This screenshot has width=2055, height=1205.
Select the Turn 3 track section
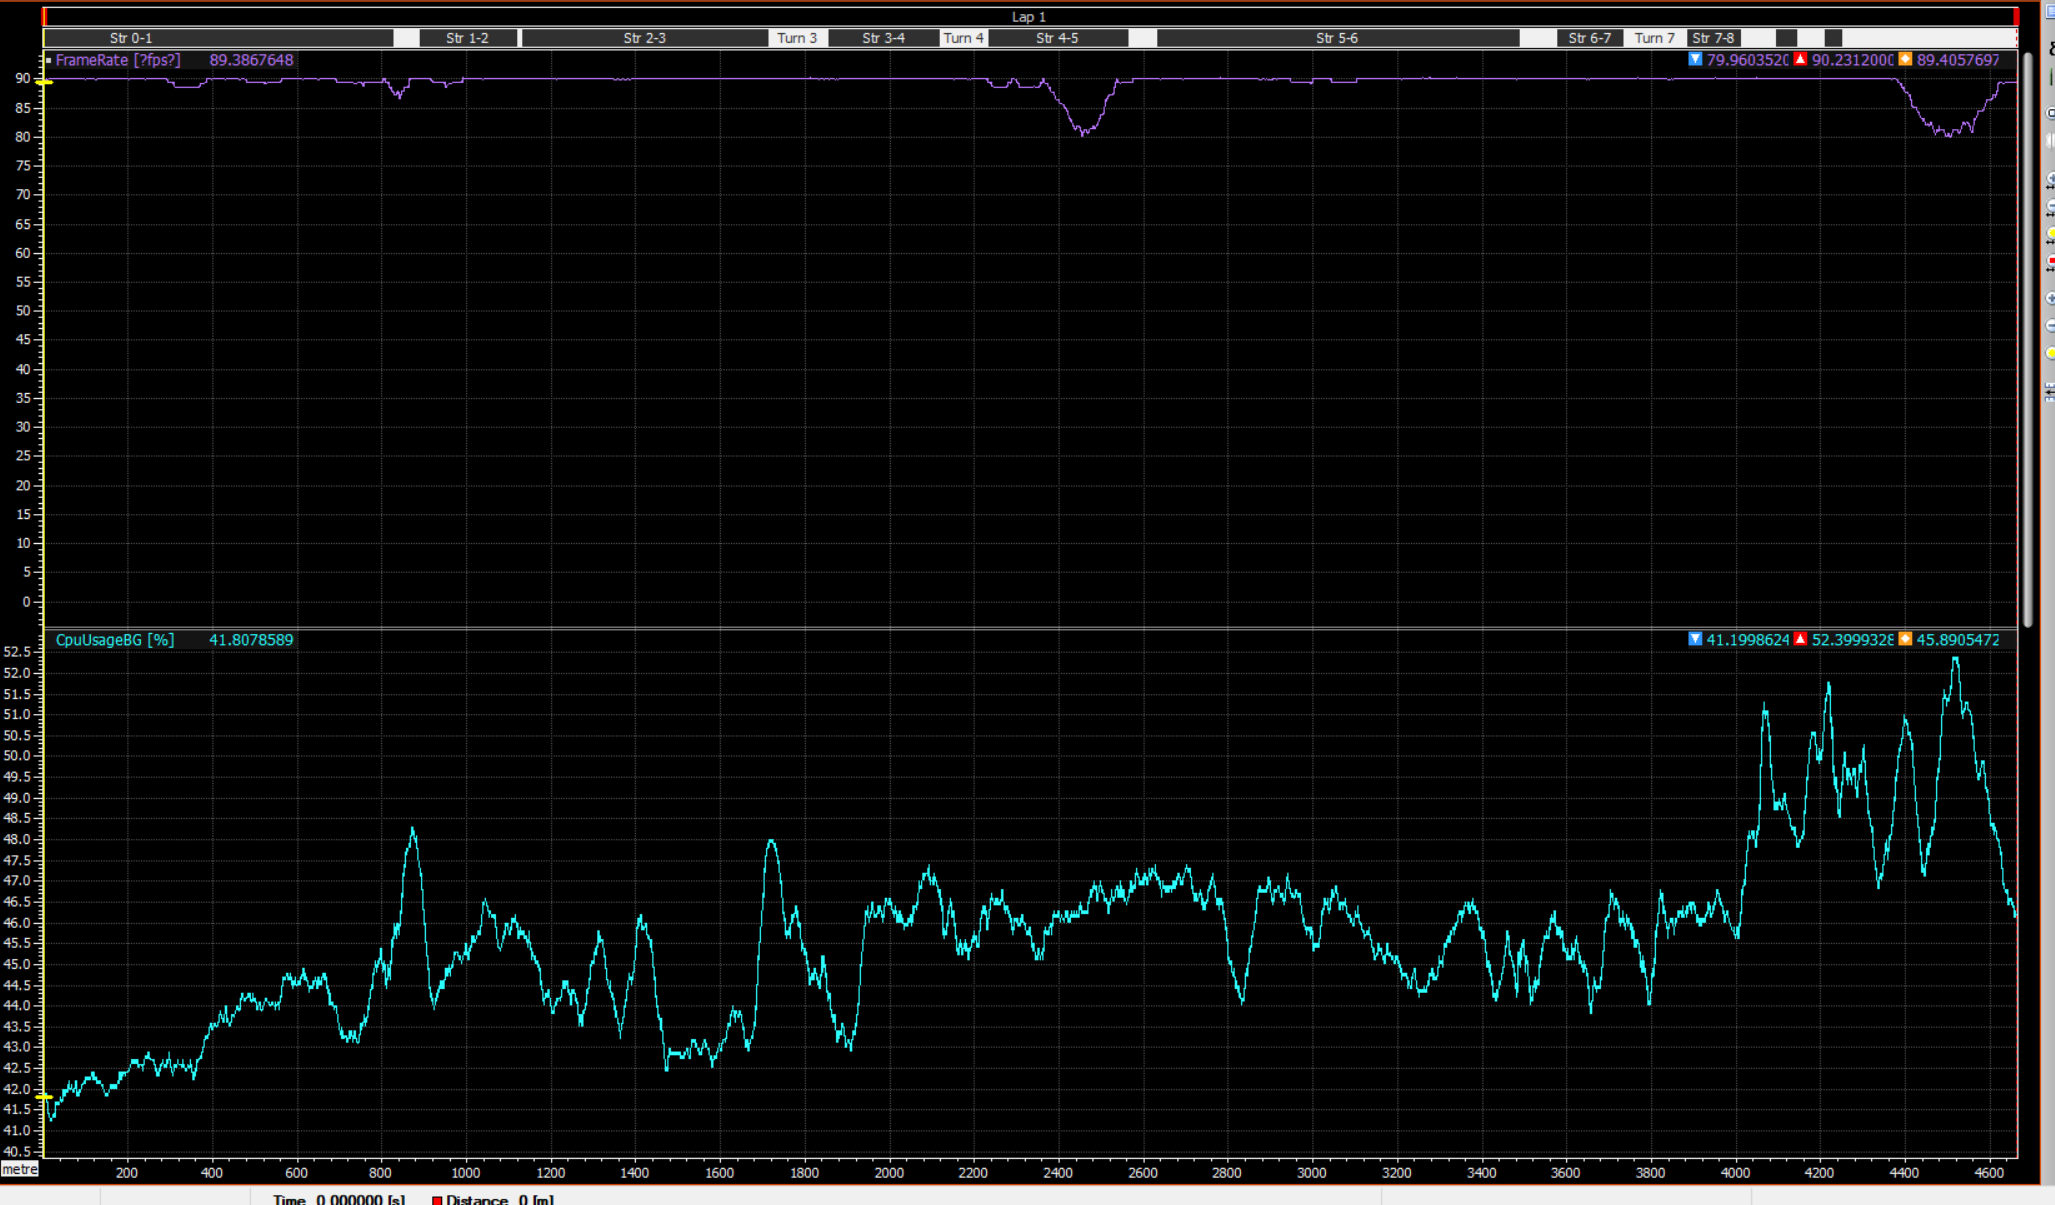797,38
